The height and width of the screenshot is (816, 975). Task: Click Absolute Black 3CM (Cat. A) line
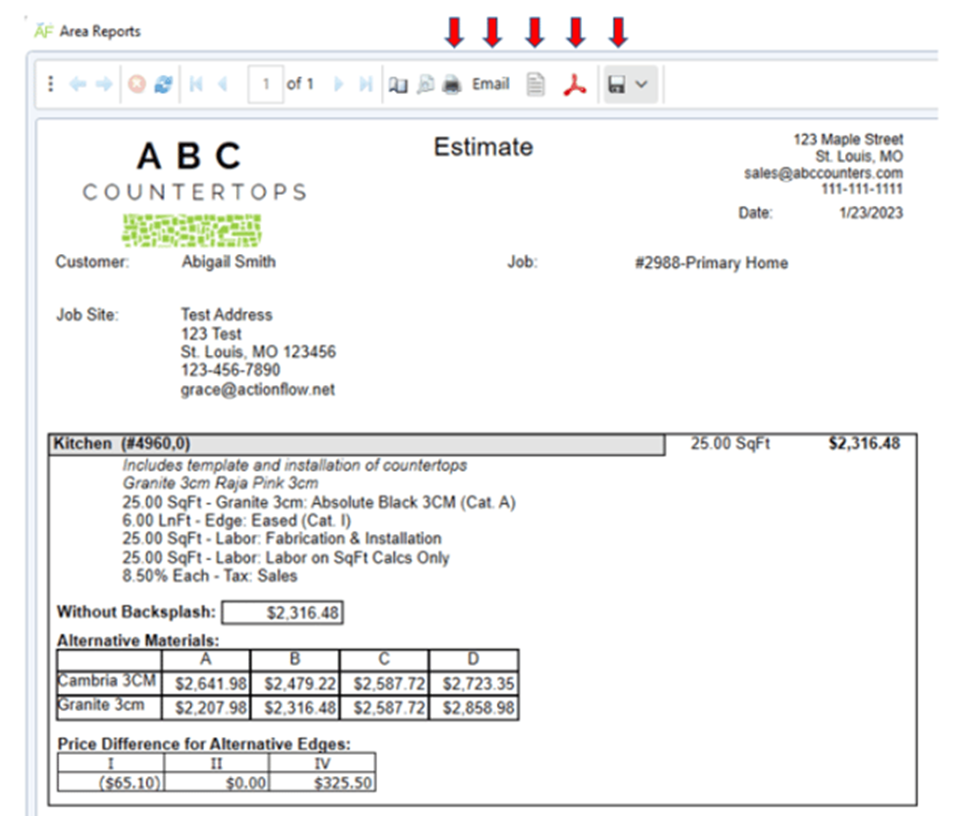tap(319, 503)
